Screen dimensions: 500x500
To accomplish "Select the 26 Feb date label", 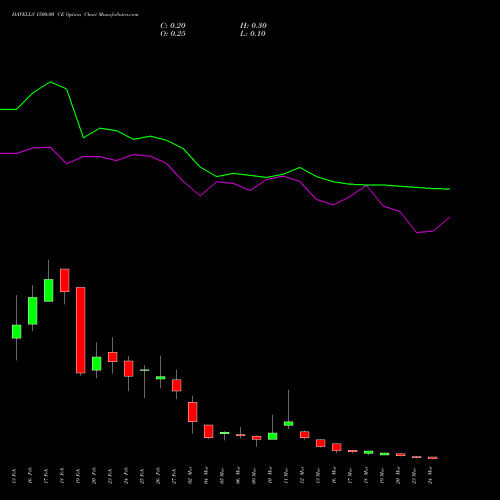I will (158, 476).
